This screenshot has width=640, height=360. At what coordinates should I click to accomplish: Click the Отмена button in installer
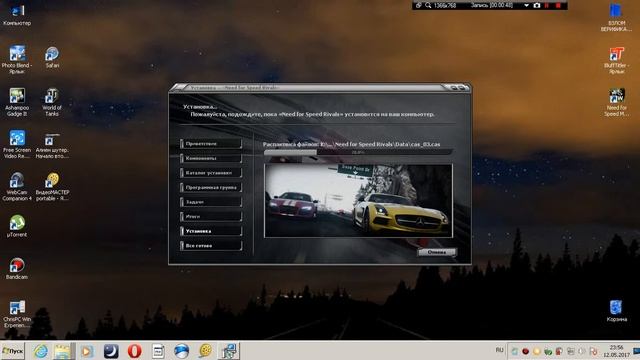437,252
